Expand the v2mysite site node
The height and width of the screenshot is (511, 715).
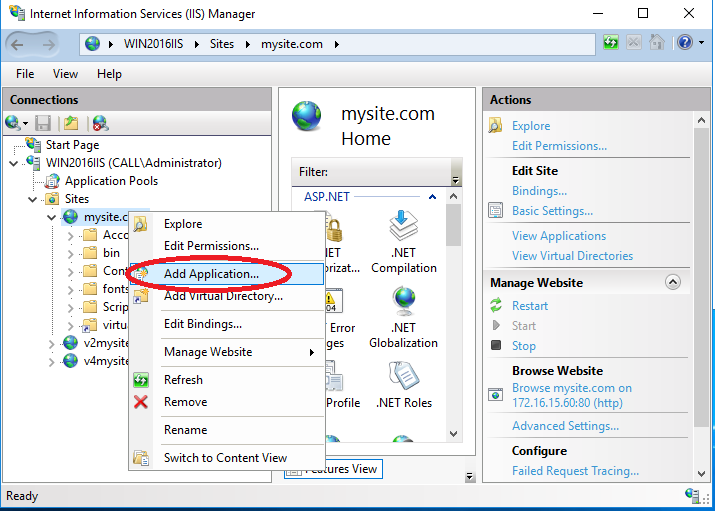coord(52,344)
